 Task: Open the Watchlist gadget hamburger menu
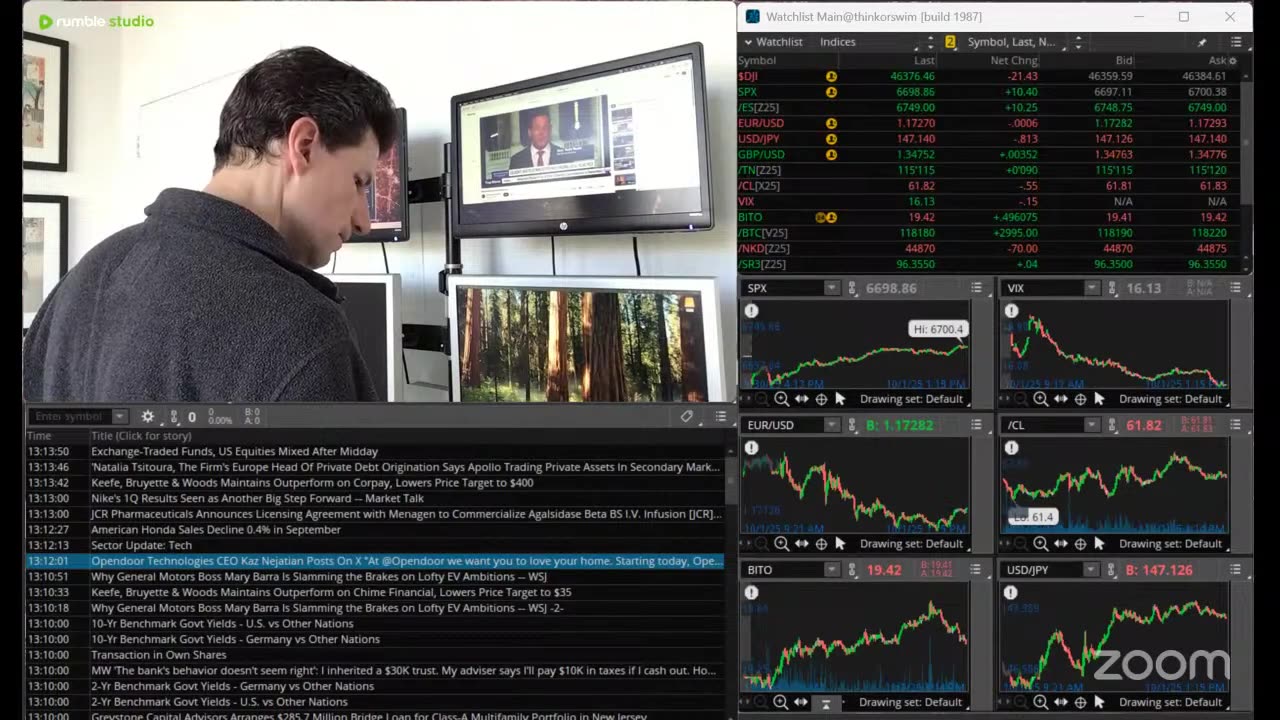[1236, 42]
